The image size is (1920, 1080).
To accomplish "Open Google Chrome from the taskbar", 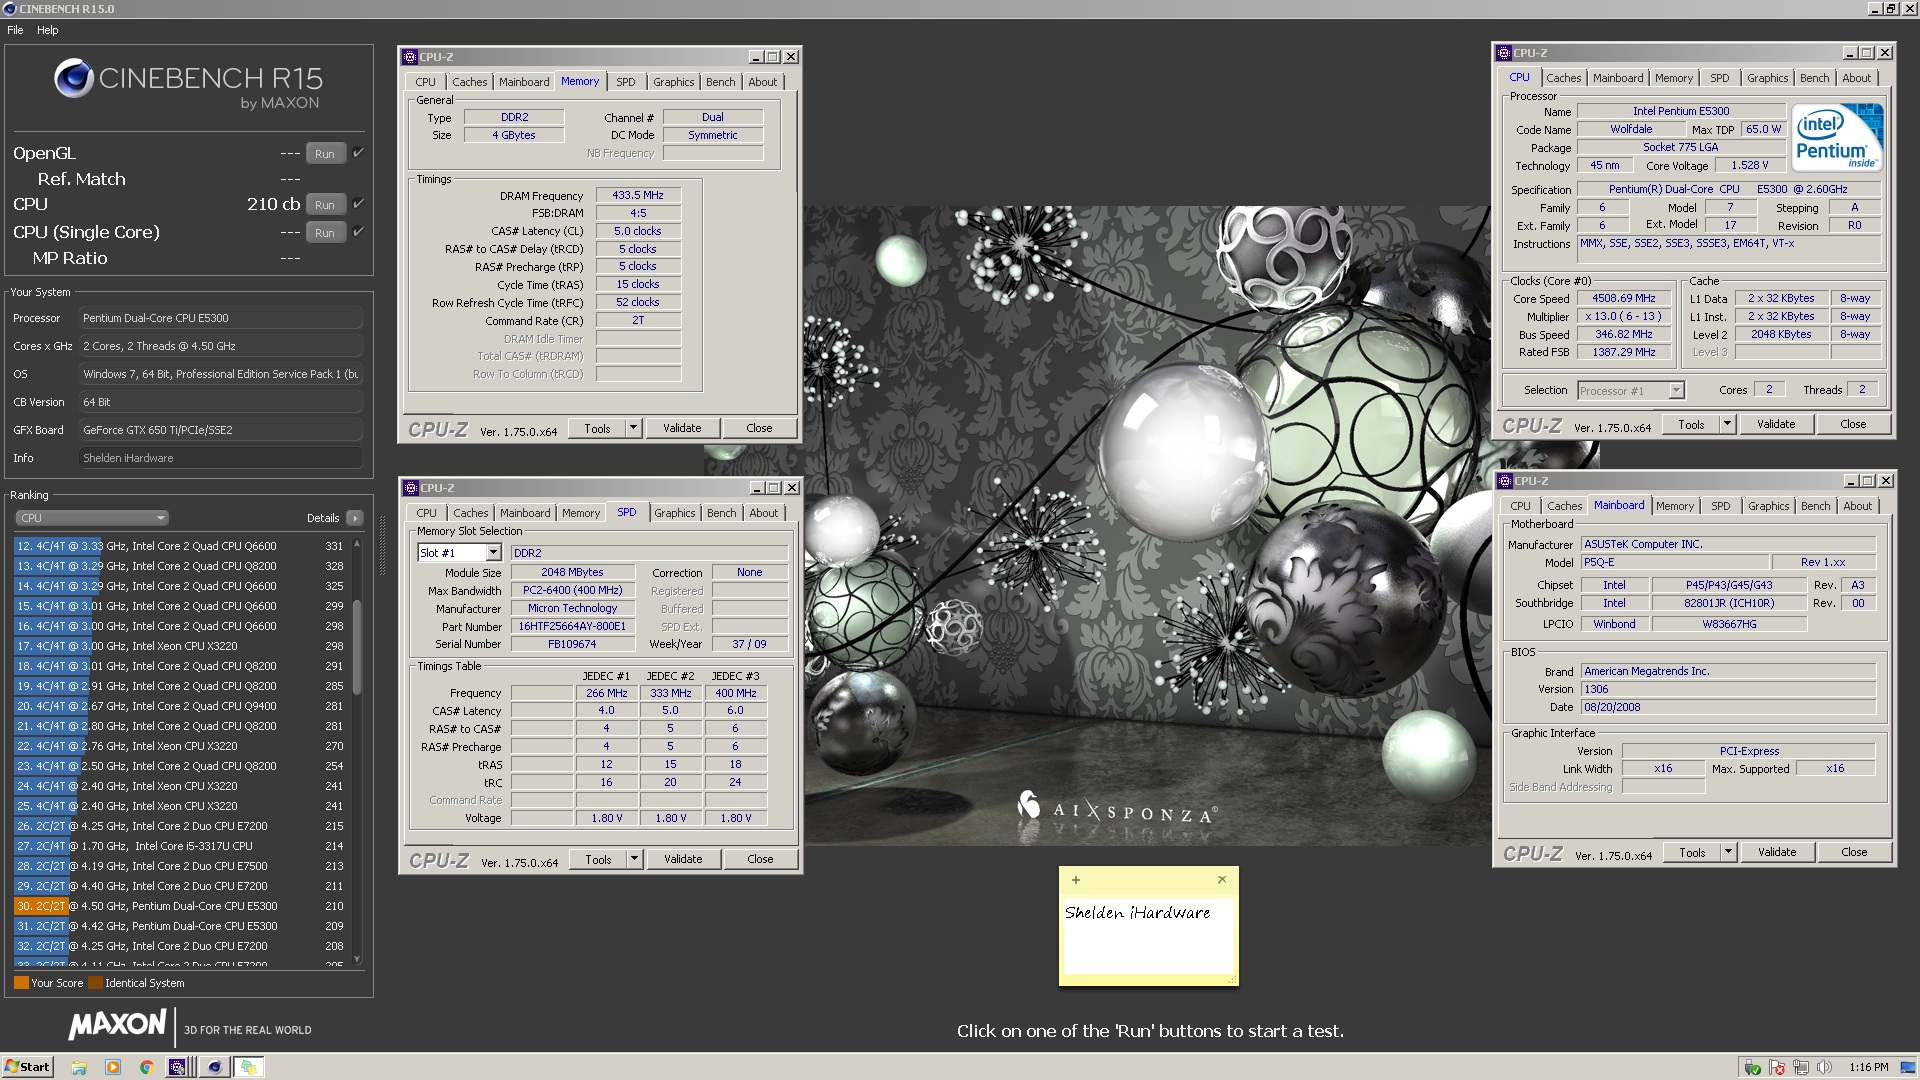I will point(146,1067).
